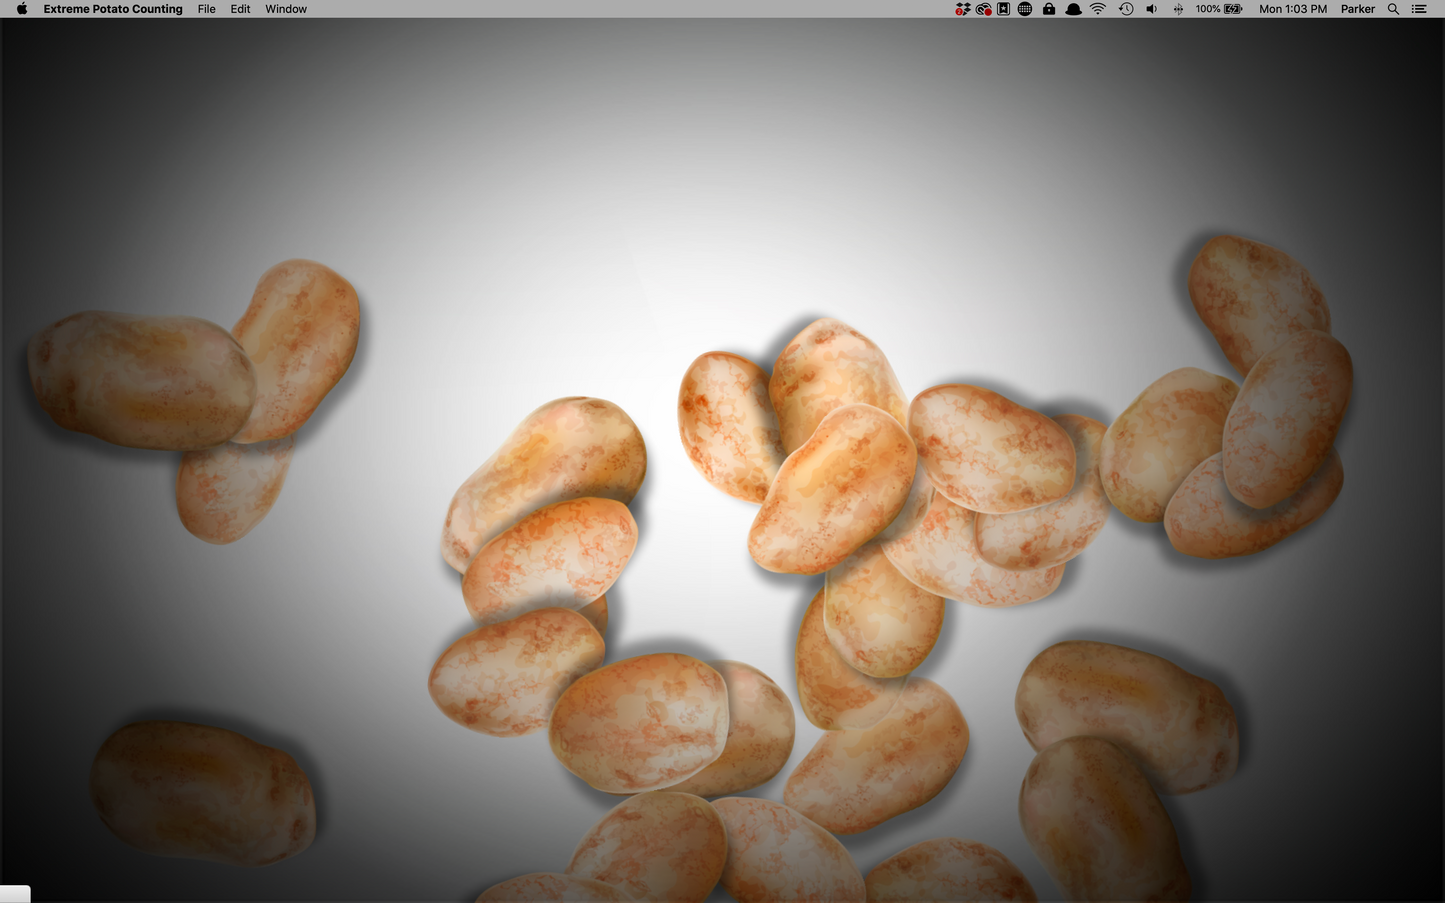Click the padlock icon in menu bar
Viewport: 1445px width, 903px height.
tap(1048, 9)
